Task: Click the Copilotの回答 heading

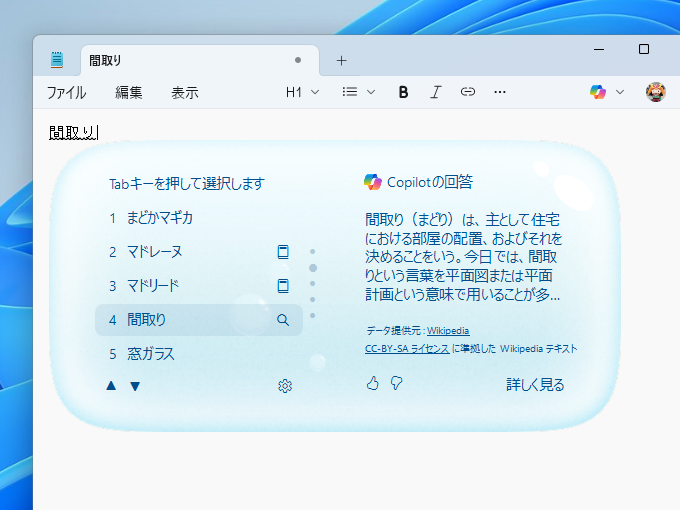Action: 430,182
